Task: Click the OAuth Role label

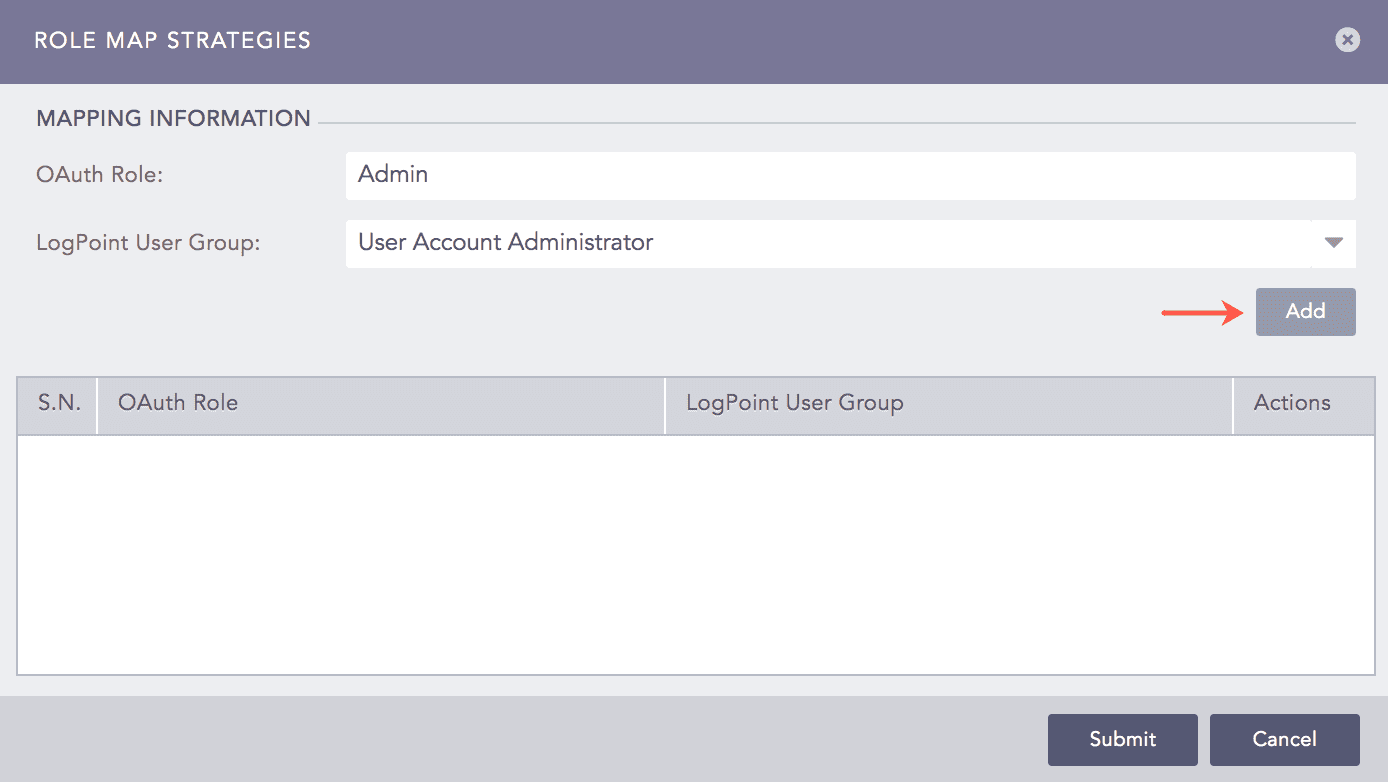Action: point(99,174)
